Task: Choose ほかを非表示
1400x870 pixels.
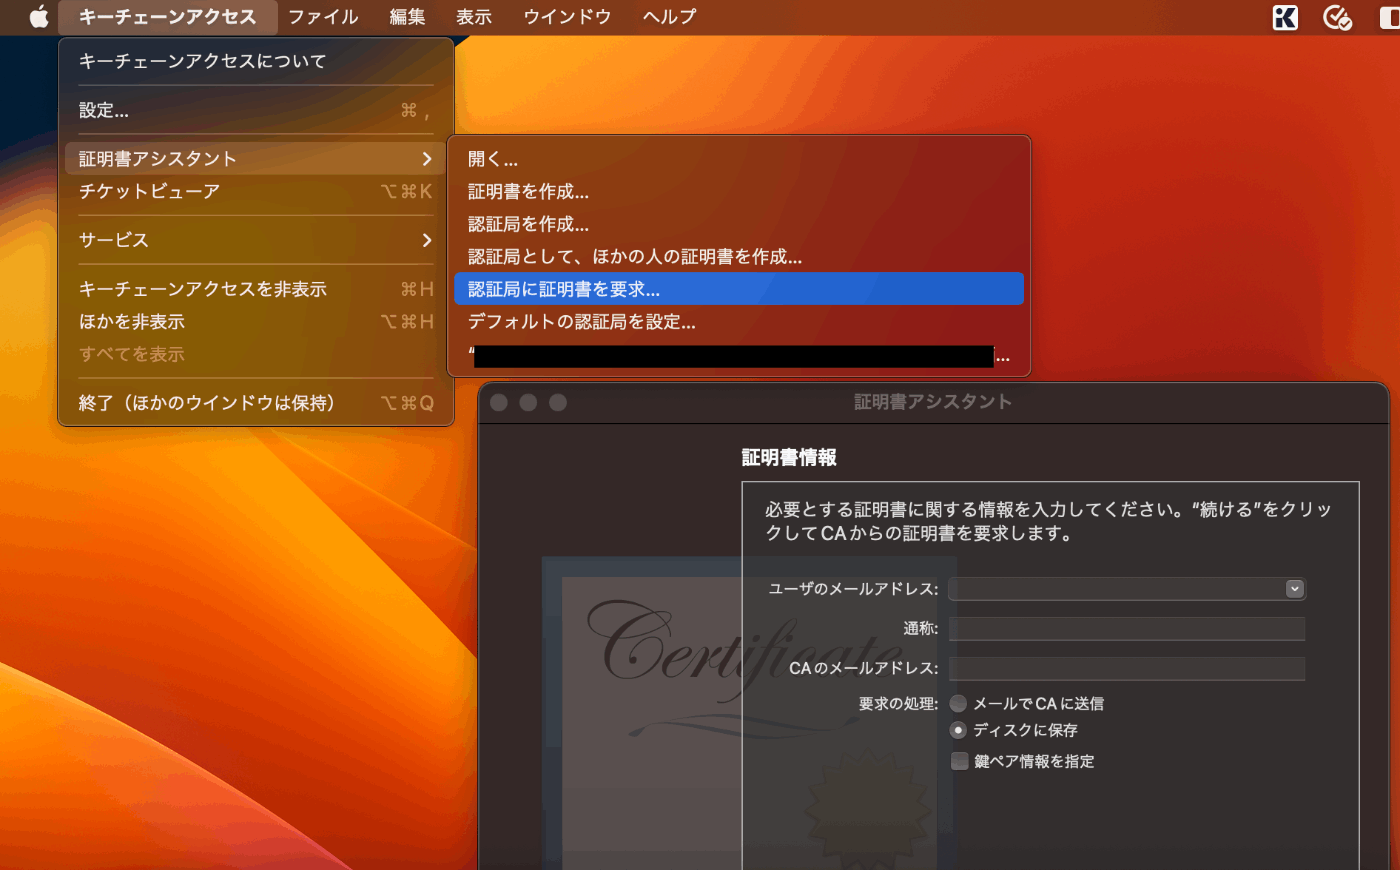Action: pos(256,321)
